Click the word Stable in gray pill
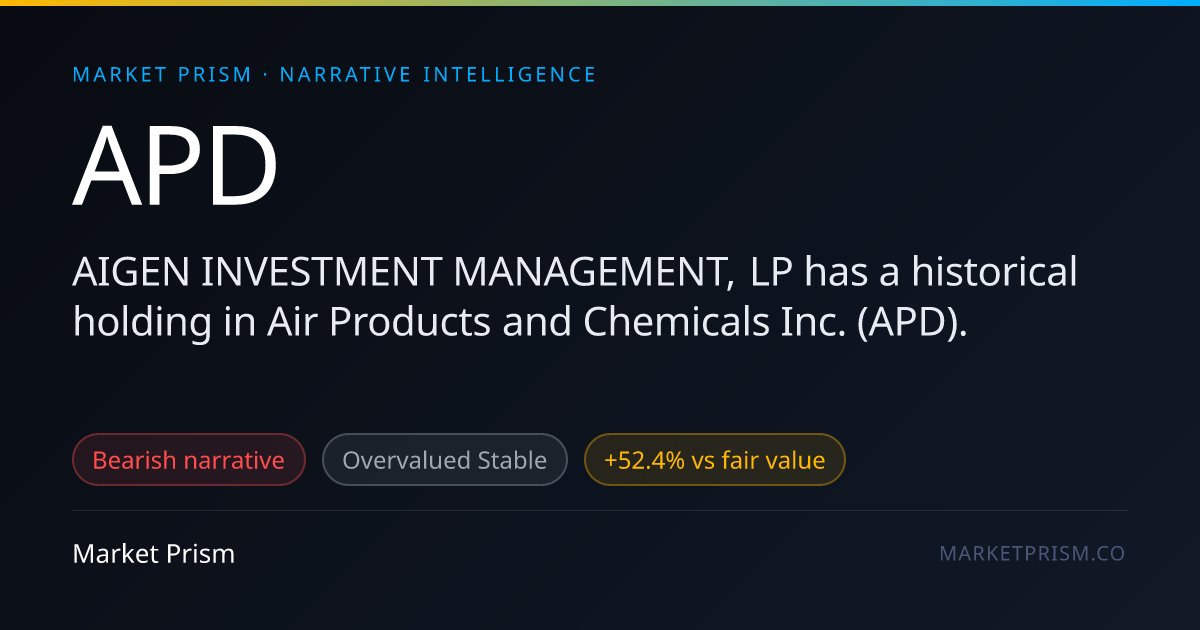Viewport: 1200px width, 630px height. (511, 460)
